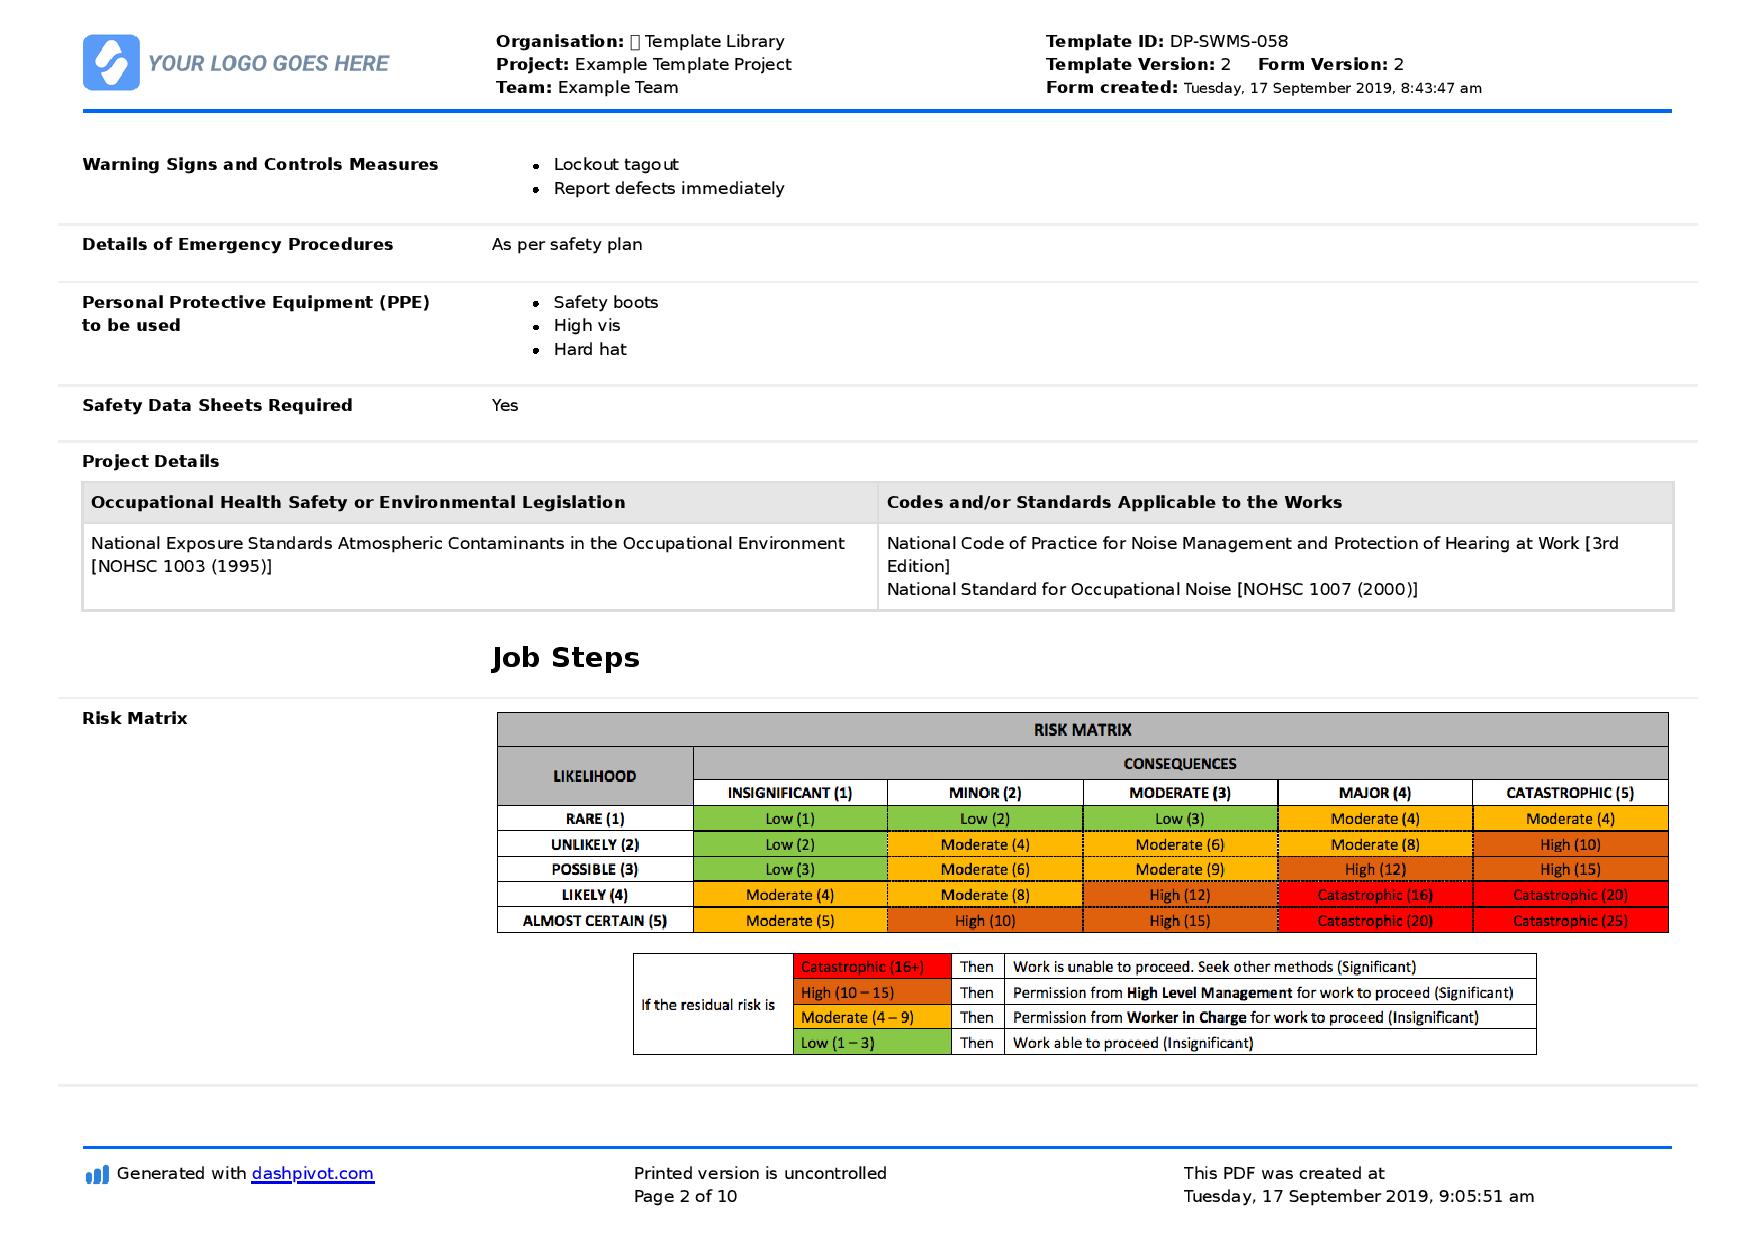Select the Moderate (4 – 9) legend swatch
Screen dimensions: 1754x1239
871,1018
